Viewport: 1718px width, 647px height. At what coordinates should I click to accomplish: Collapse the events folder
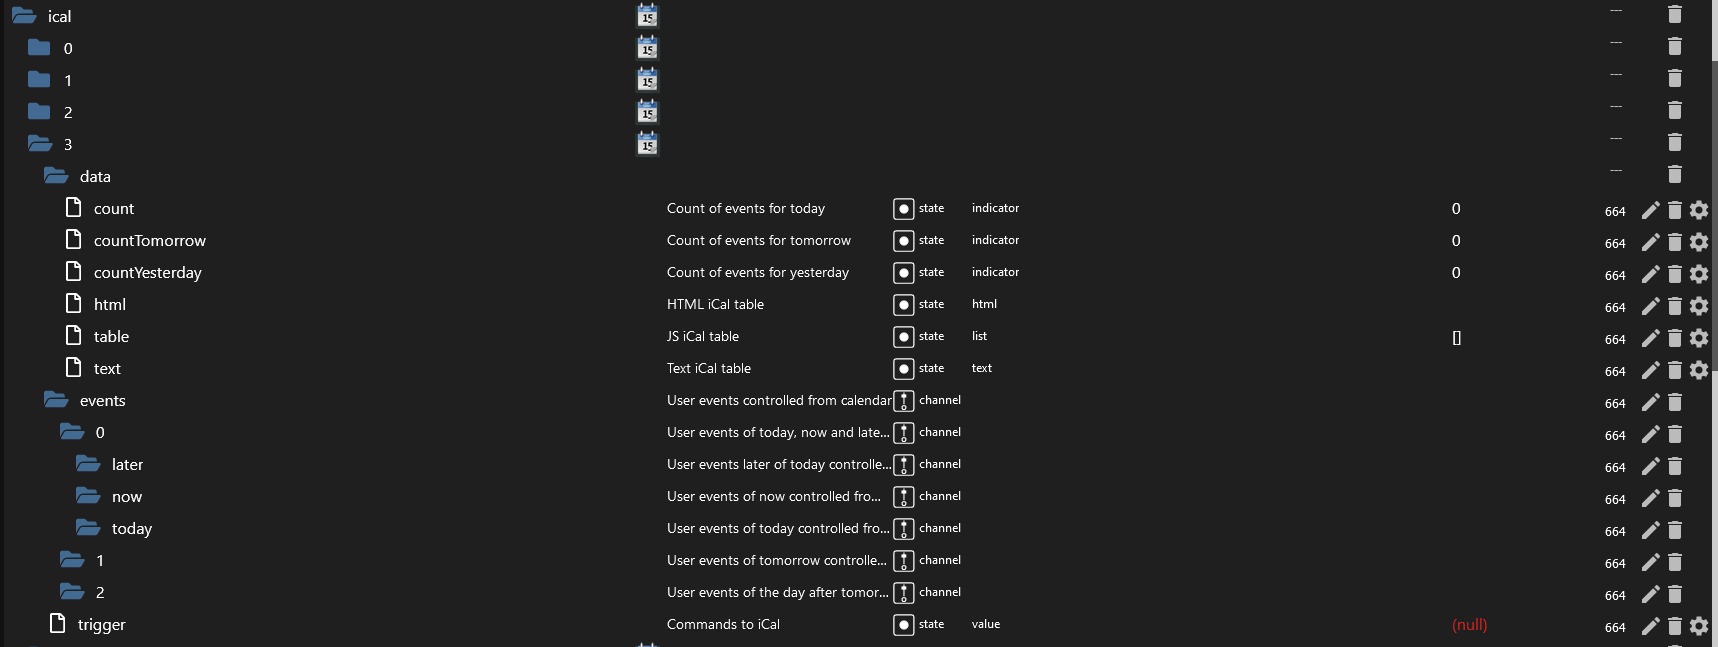tap(56, 400)
